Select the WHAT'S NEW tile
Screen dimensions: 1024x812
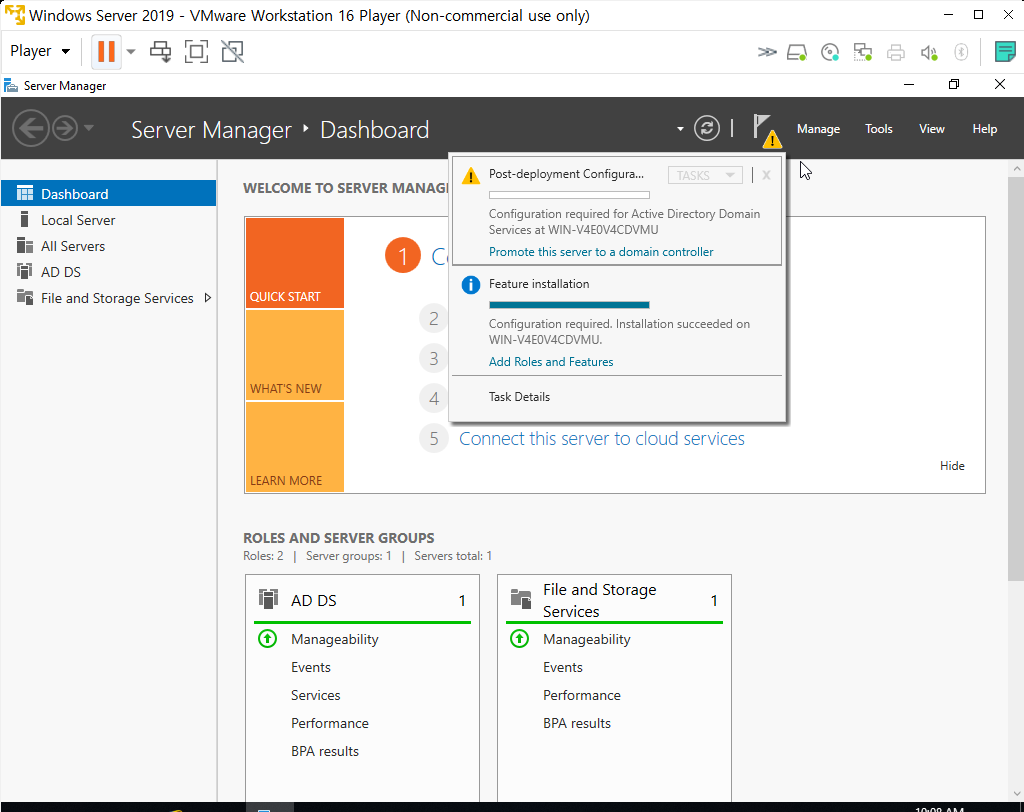click(x=295, y=355)
